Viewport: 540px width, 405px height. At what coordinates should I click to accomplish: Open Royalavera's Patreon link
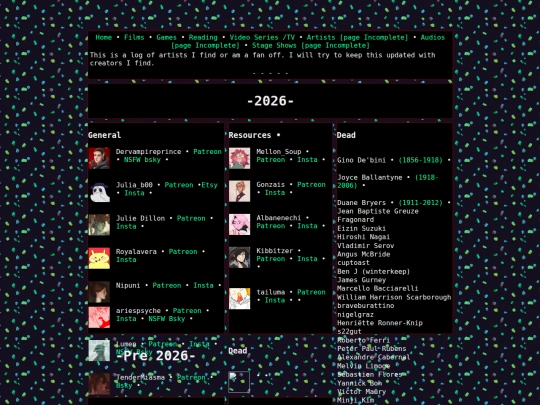pyautogui.click(x=183, y=252)
